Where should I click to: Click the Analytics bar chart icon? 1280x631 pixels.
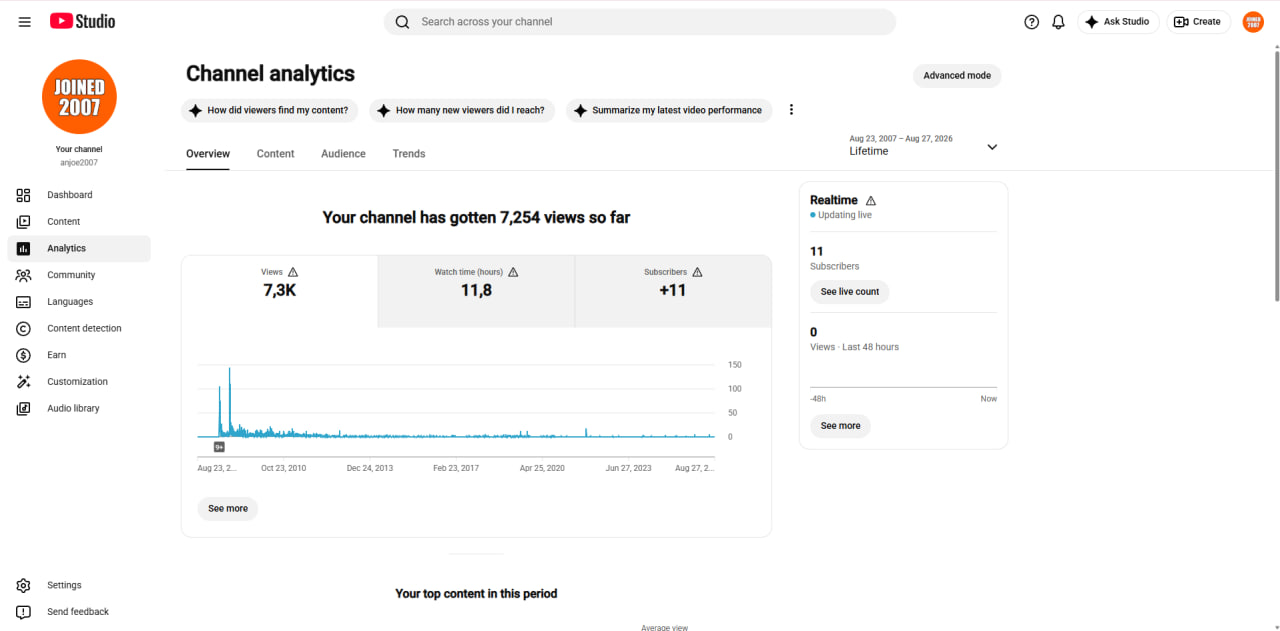coord(24,248)
